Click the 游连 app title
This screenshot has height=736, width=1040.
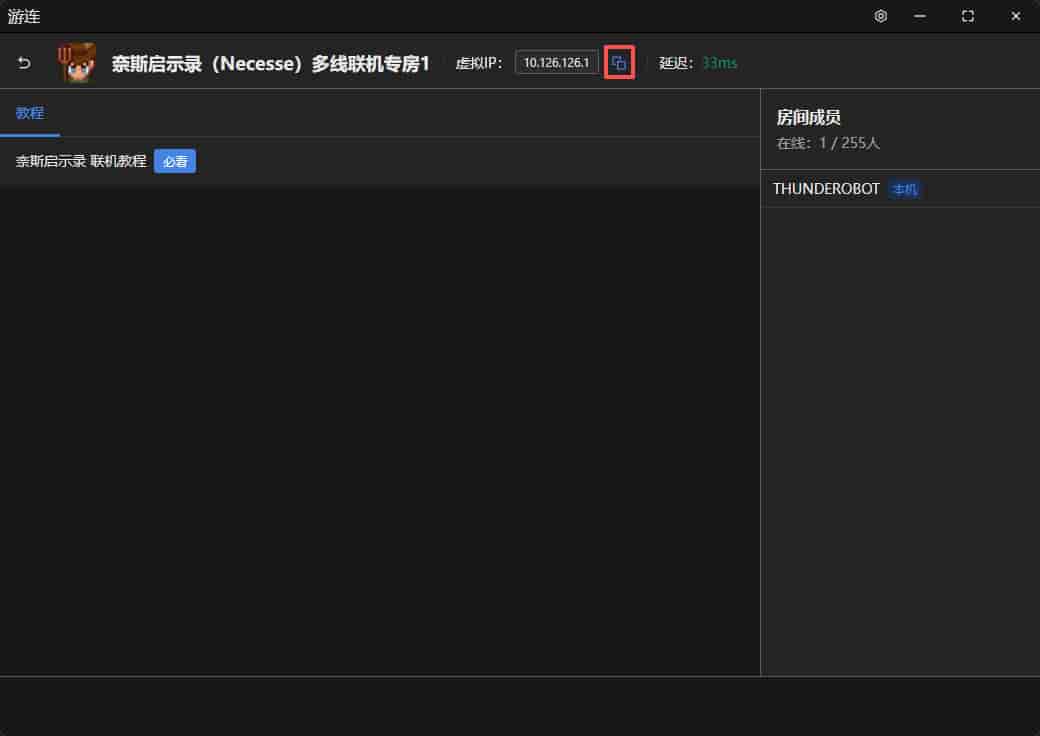coord(24,16)
